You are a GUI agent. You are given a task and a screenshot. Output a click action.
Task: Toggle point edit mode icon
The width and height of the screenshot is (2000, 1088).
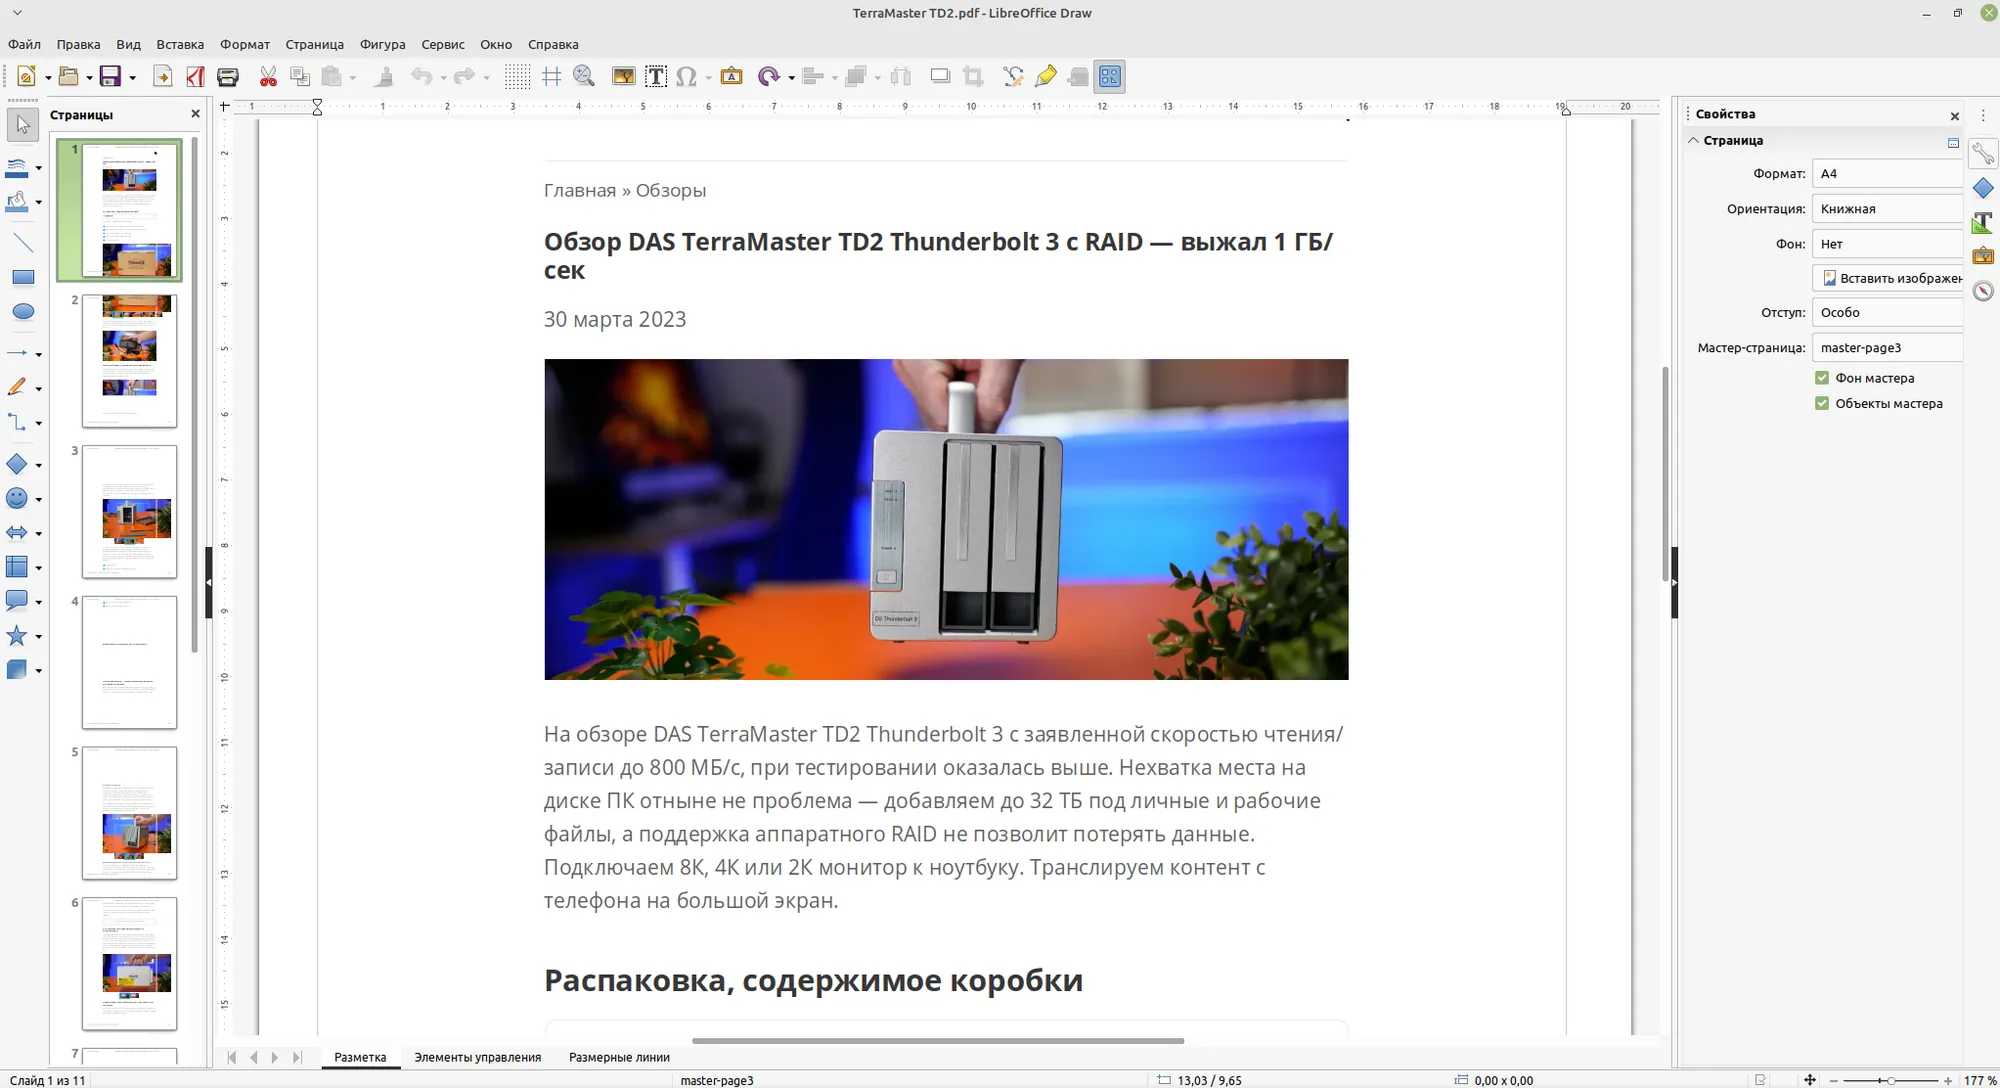(x=1013, y=77)
